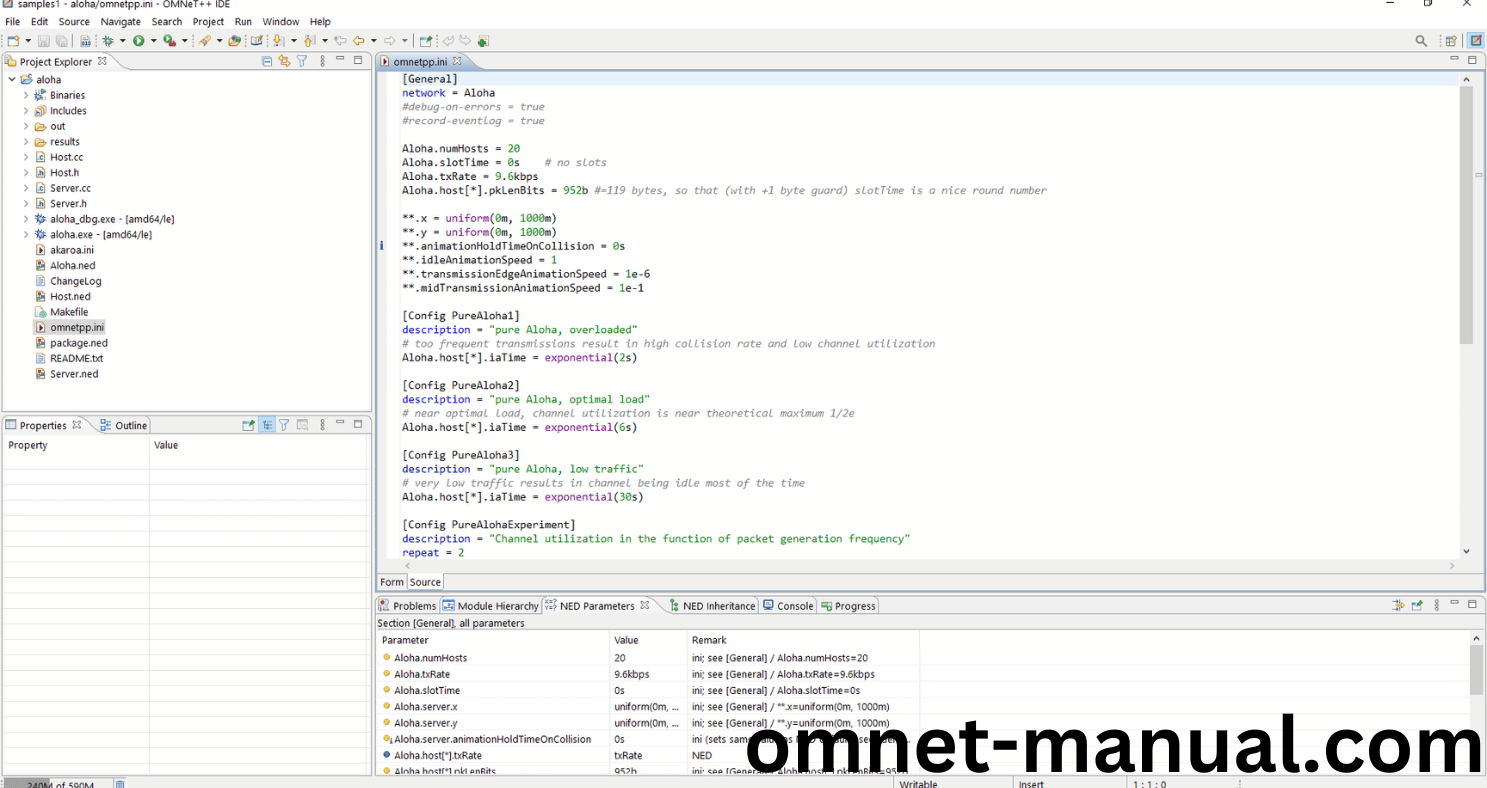Click the info marker beside animationHoldTimeOnCollision
The width and height of the screenshot is (1487, 788).
[382, 246]
